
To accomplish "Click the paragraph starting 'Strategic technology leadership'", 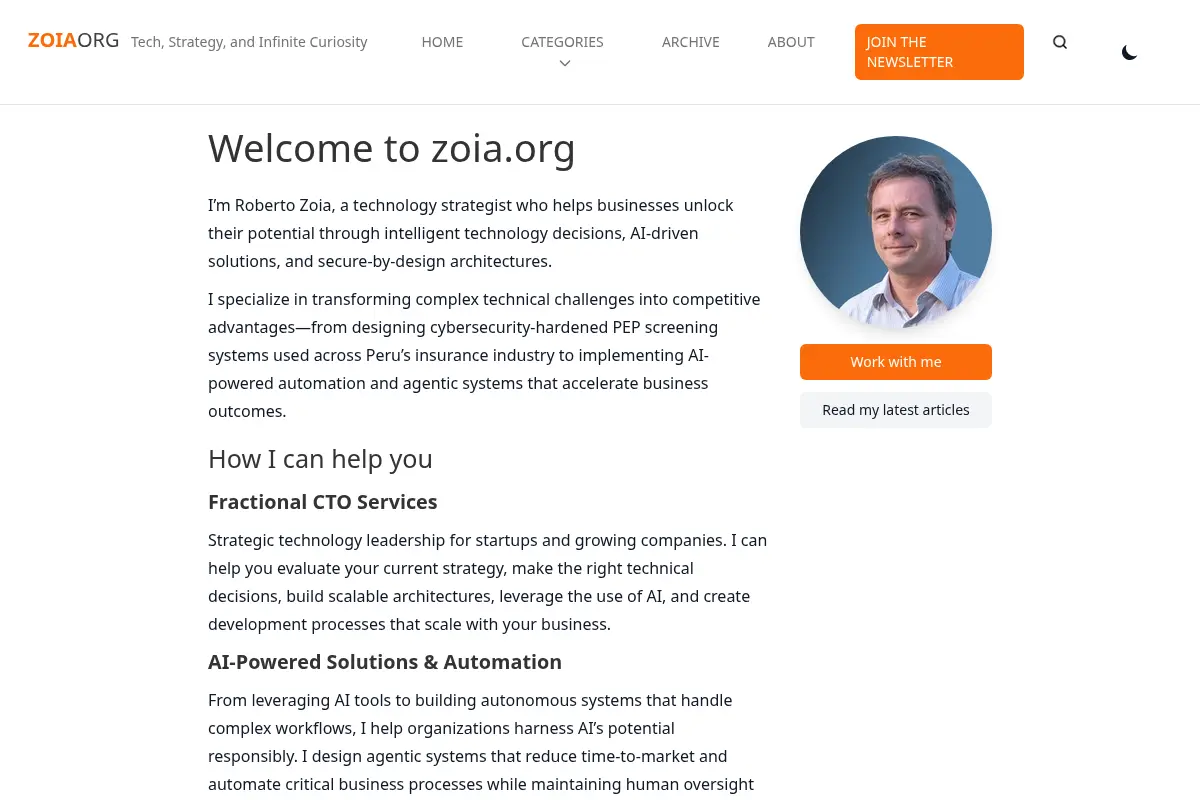I will tap(487, 582).
